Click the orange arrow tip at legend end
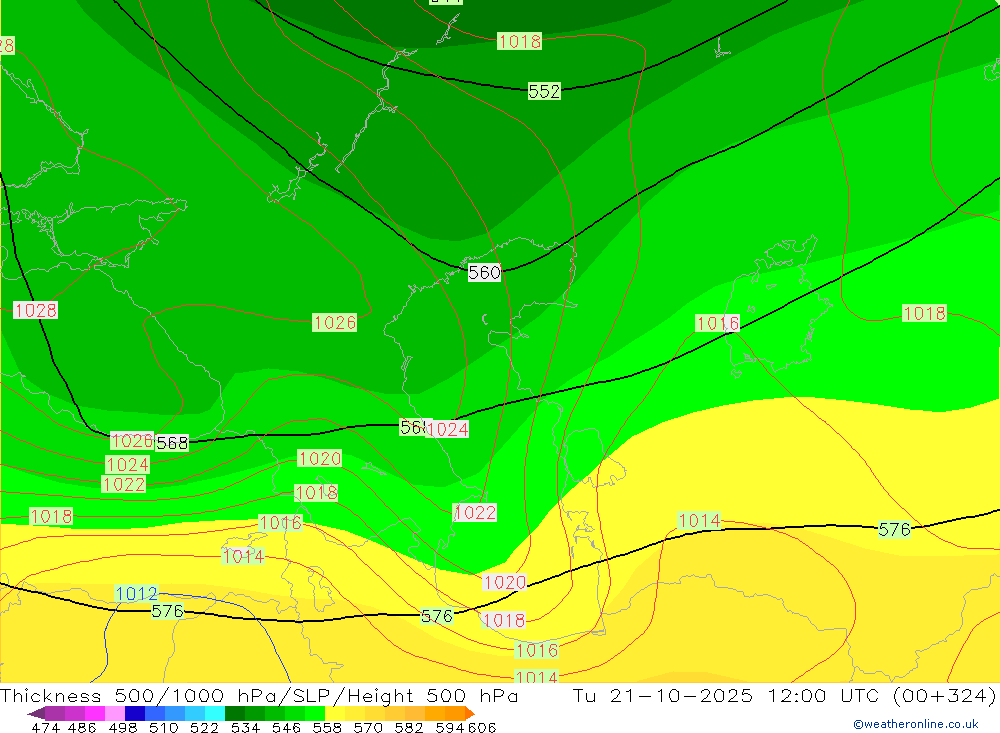 470,713
